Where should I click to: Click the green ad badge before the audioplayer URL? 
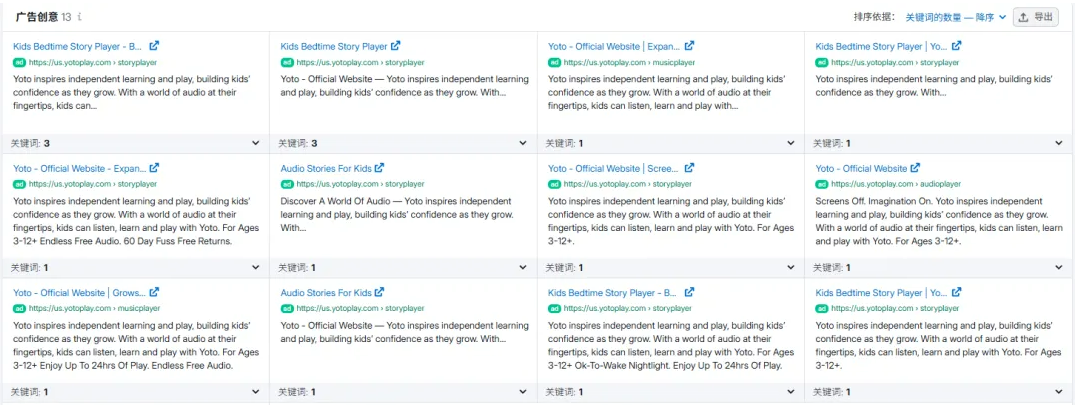tap(821, 184)
